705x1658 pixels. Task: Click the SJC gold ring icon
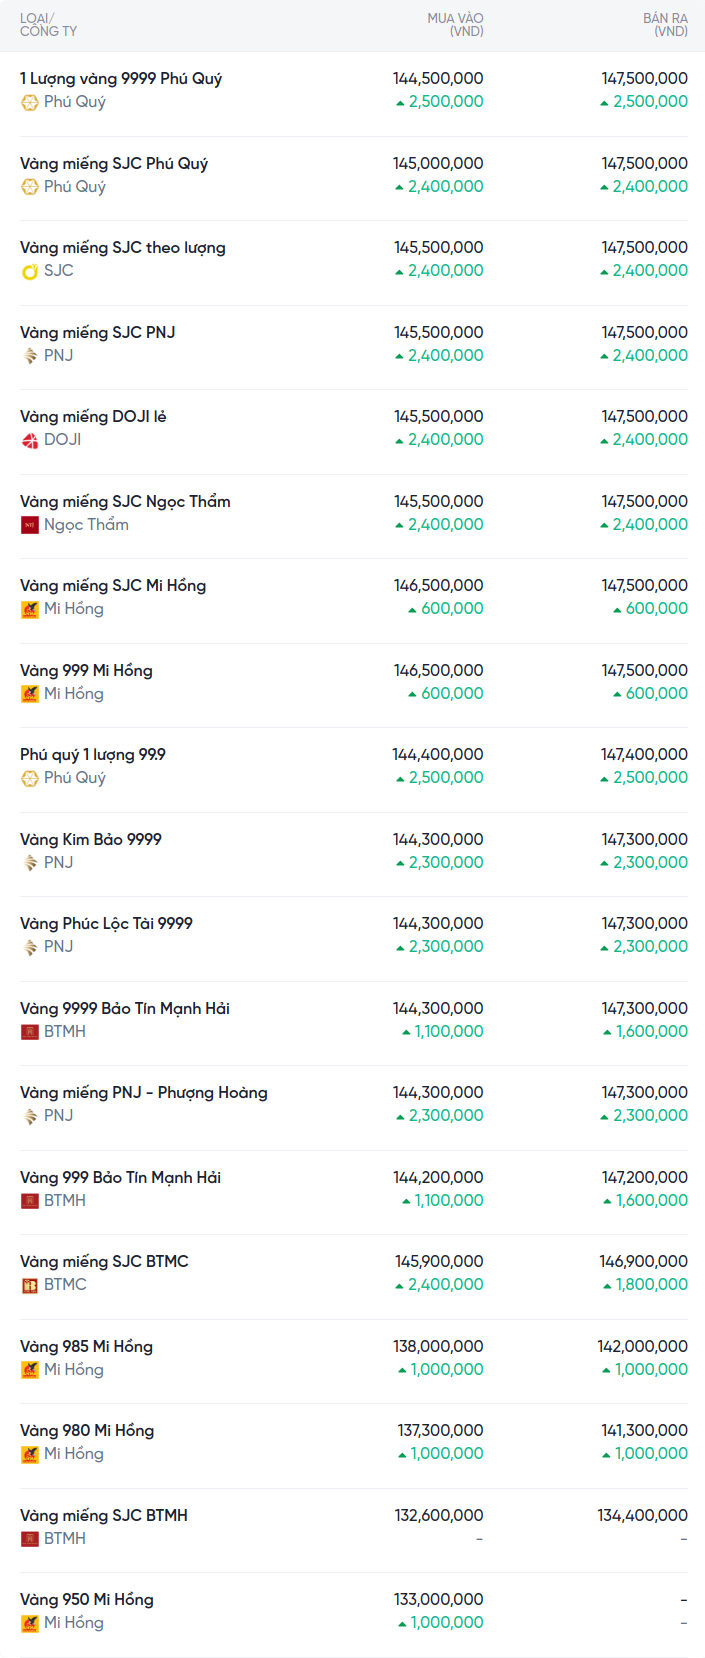pyautogui.click(x=30, y=271)
